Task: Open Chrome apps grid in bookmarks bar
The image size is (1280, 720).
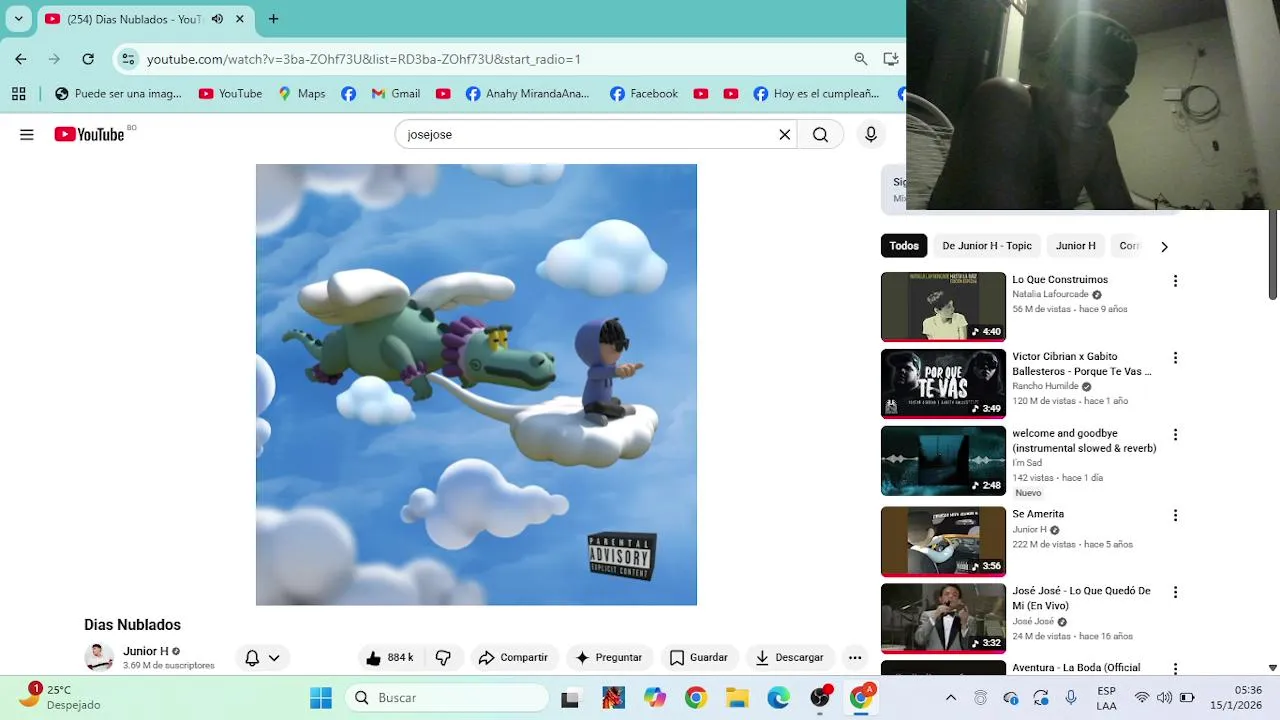Action: [18, 94]
